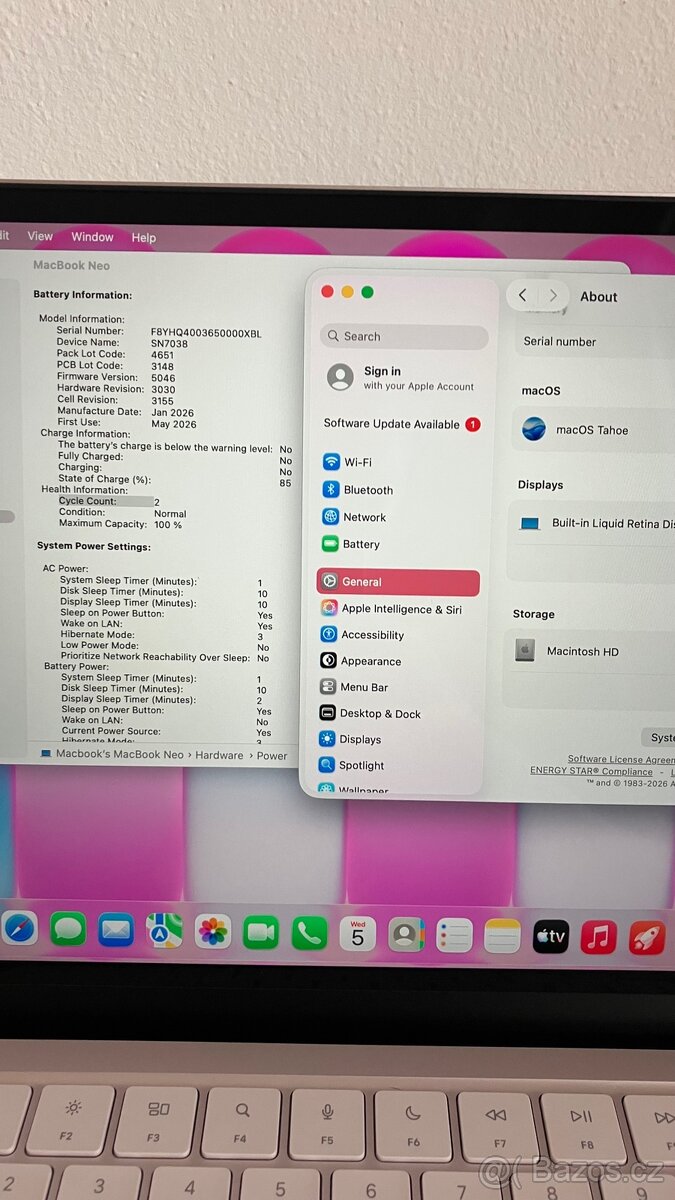Viewport: 675px width, 1200px height.
Task: Open macOS Tahoe row in About
Action: (594, 430)
